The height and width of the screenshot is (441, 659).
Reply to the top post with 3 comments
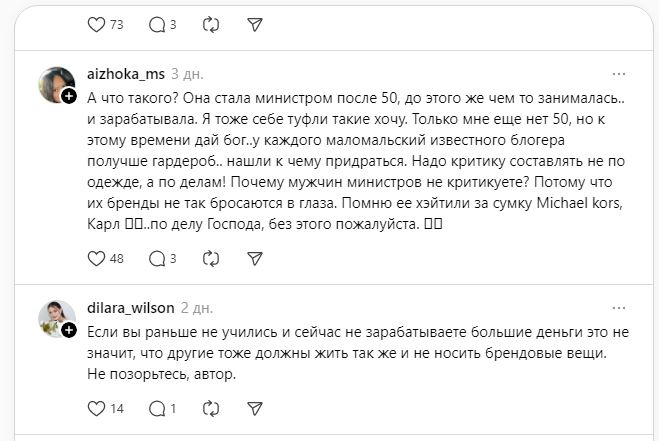(x=156, y=23)
